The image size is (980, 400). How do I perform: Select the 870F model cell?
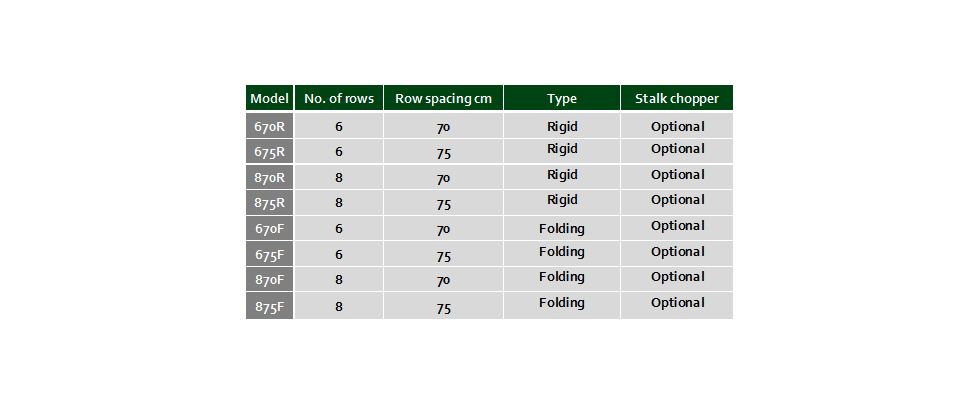coord(269,279)
